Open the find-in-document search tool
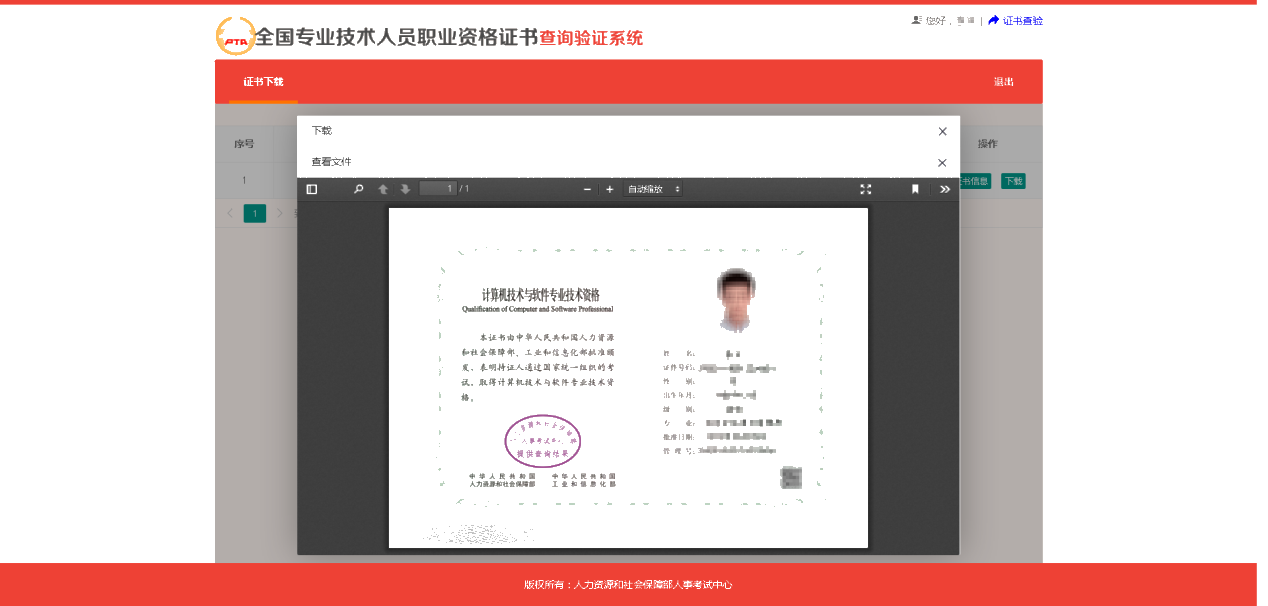 coord(359,189)
